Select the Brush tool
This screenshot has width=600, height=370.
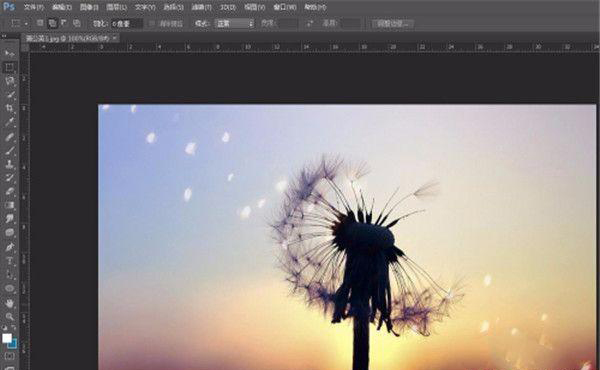10,150
